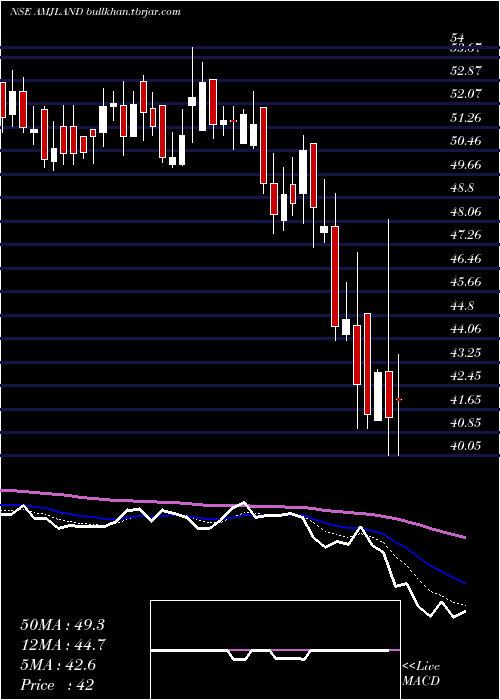
Task: Select the 44.8 price level label
Action: tap(463, 306)
